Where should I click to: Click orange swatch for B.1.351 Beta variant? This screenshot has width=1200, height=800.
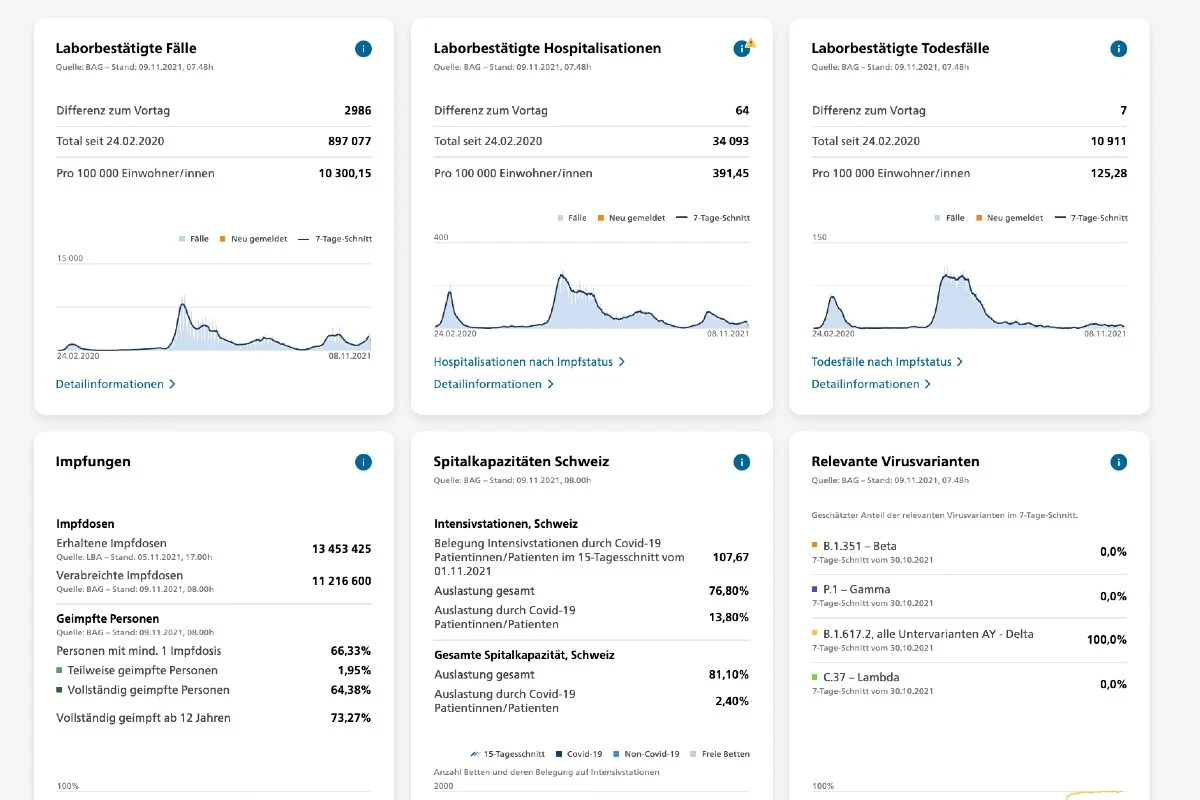815,546
